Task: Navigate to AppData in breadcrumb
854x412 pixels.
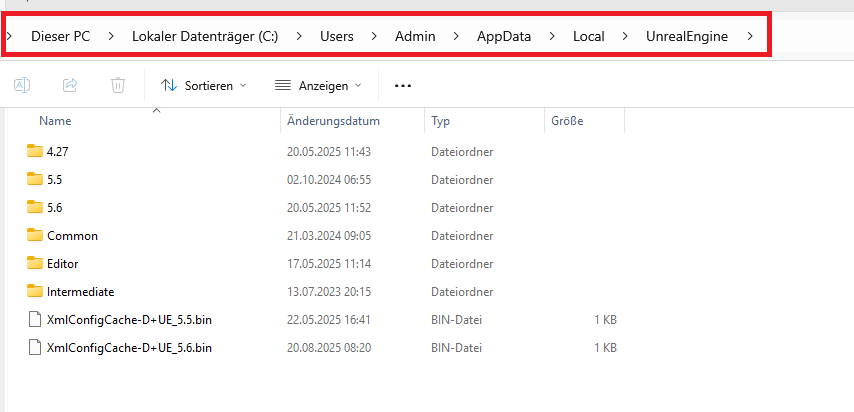Action: click(x=503, y=37)
